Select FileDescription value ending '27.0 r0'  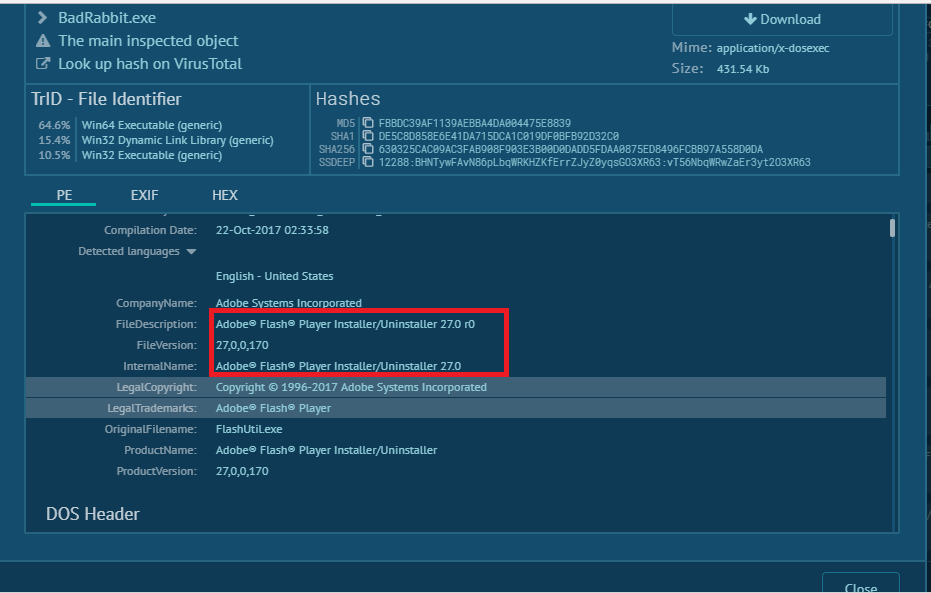pyautogui.click(x=345, y=324)
